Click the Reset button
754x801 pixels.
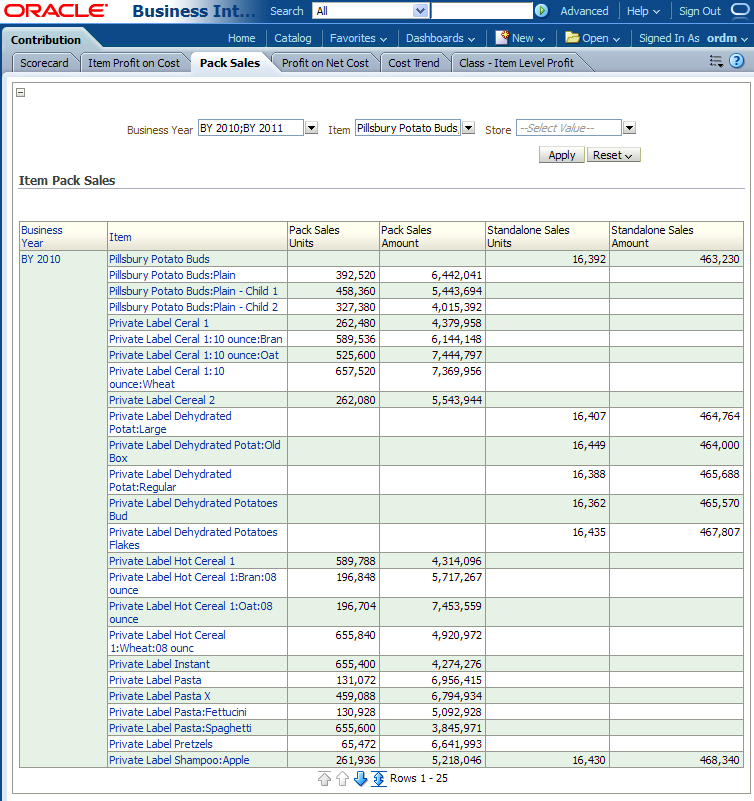click(x=613, y=155)
